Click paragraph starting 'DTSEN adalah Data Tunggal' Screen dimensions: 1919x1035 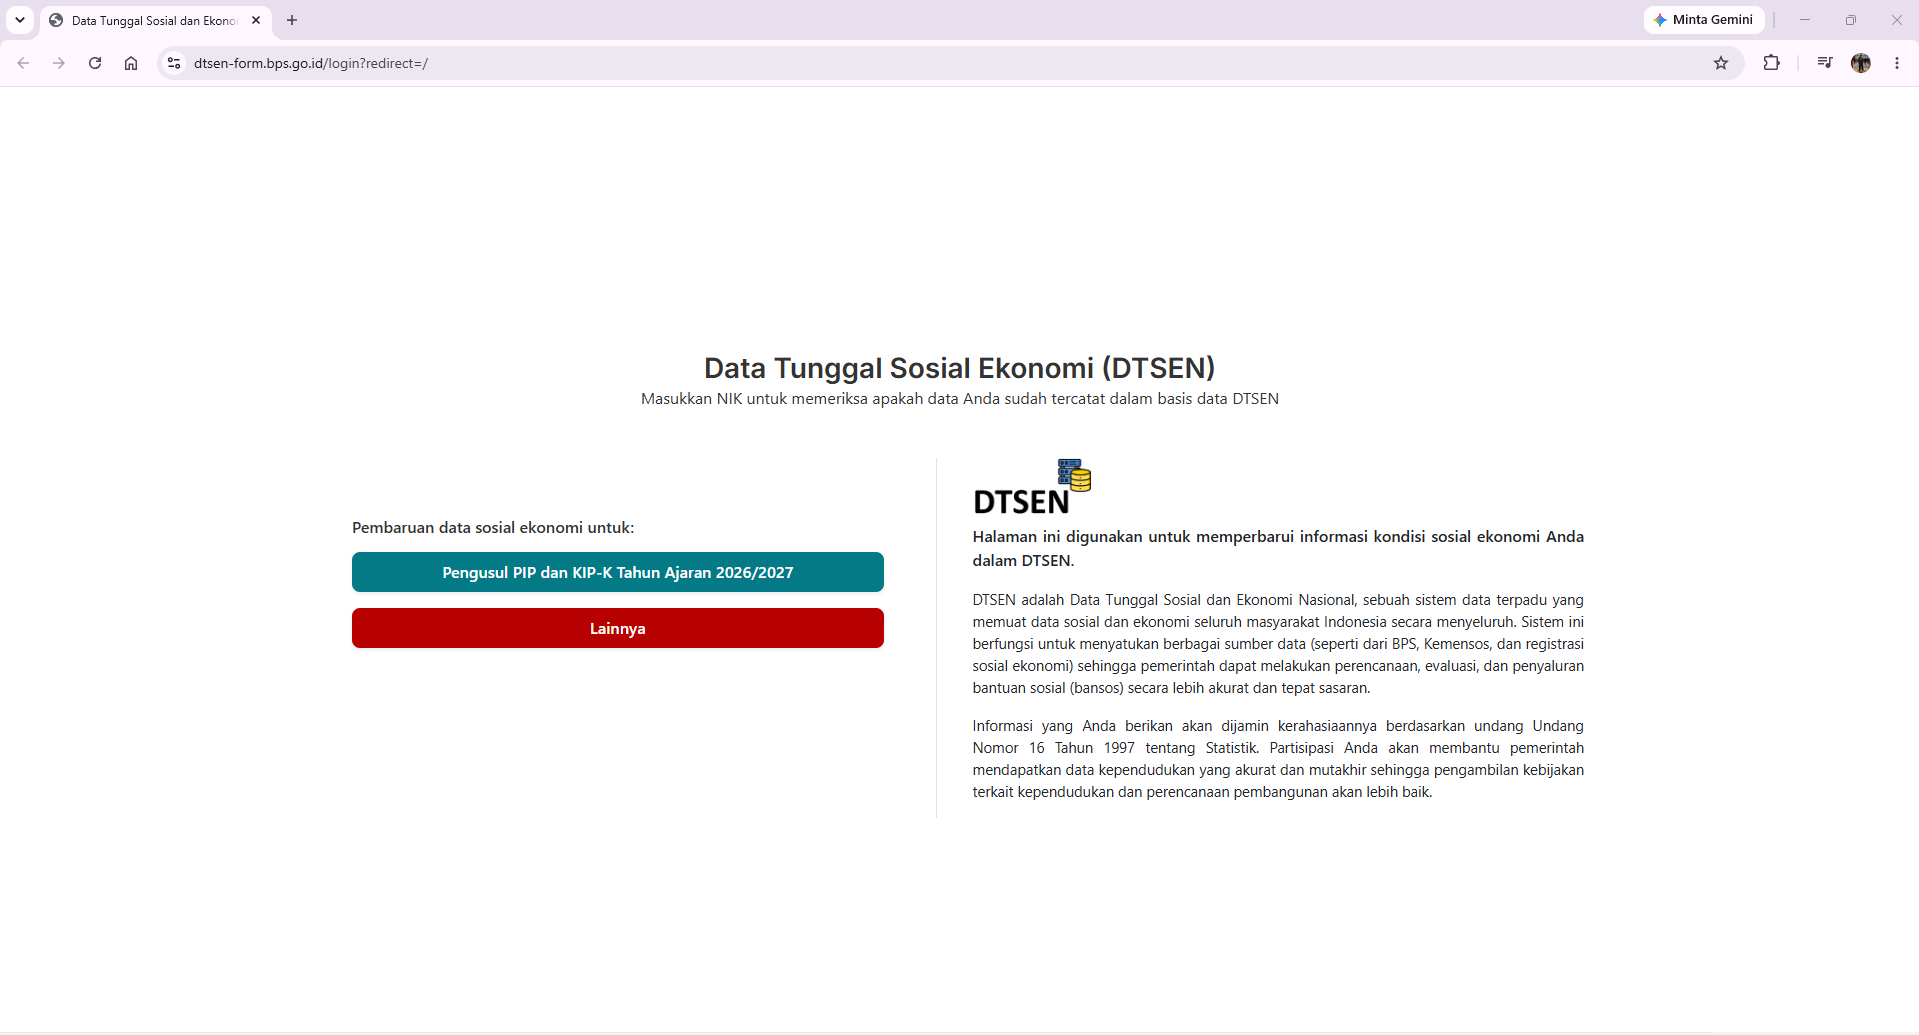(x=1278, y=644)
